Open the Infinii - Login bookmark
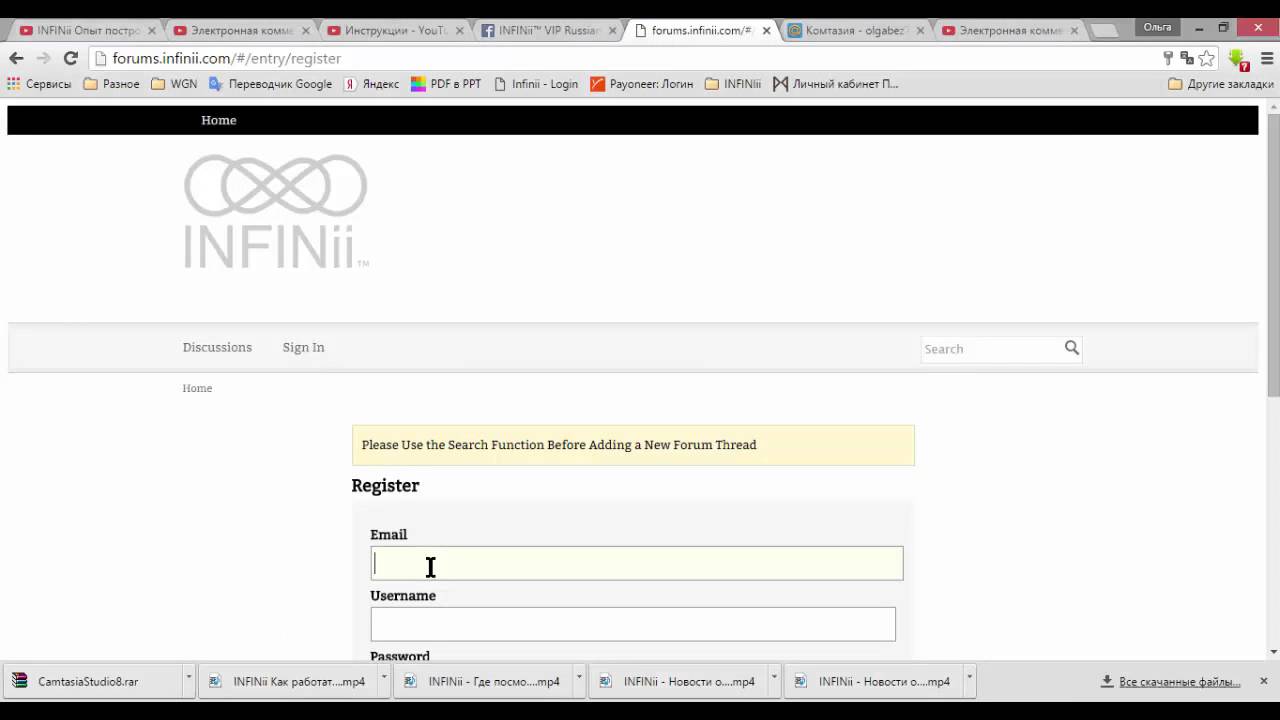Viewport: 1280px width, 720px height. click(536, 84)
